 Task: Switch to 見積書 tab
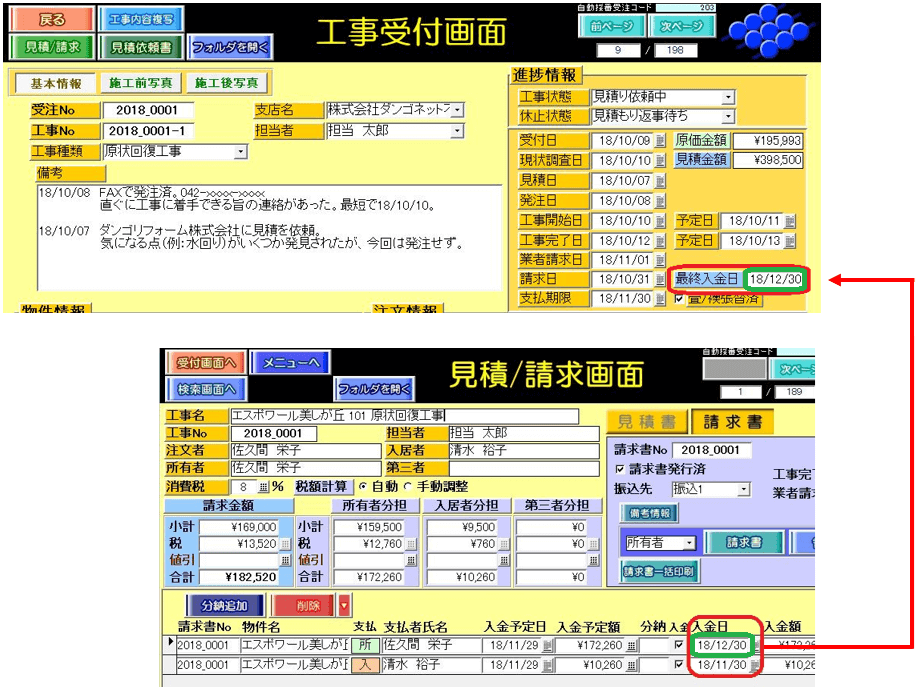[646, 422]
